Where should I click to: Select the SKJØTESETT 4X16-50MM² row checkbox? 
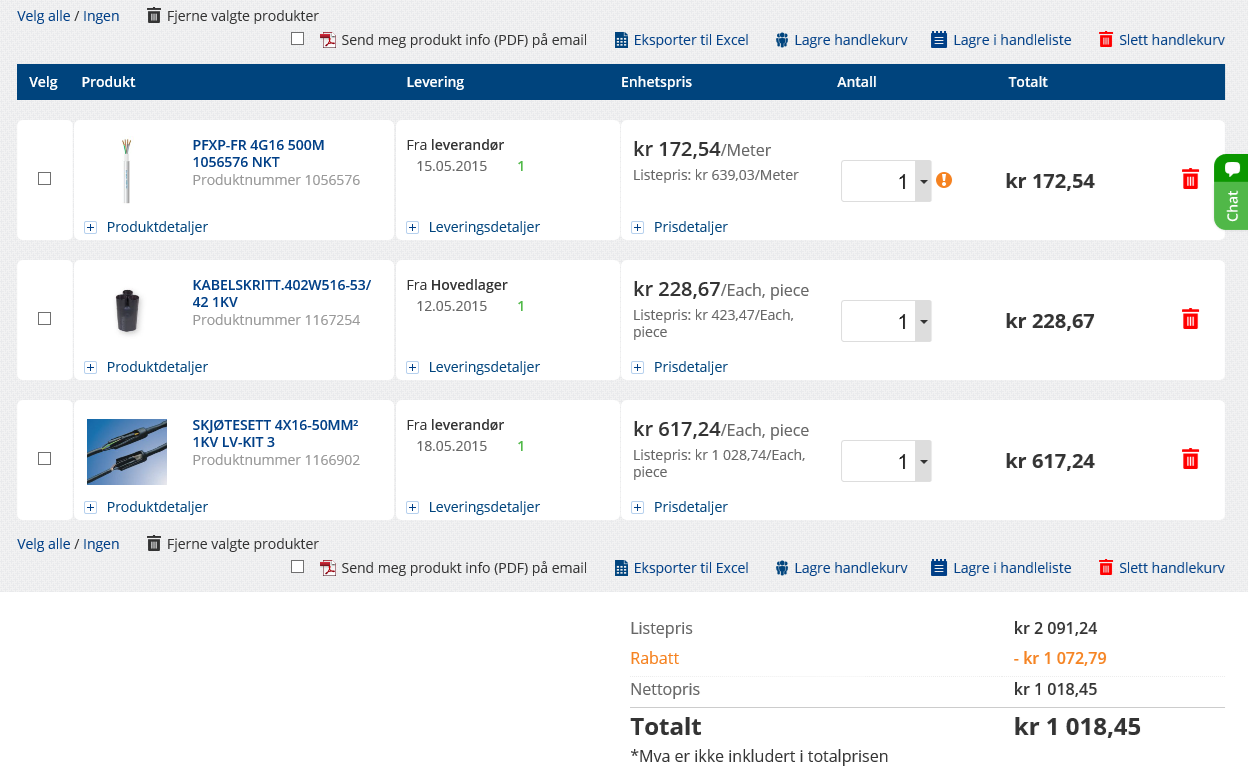[x=44, y=459]
